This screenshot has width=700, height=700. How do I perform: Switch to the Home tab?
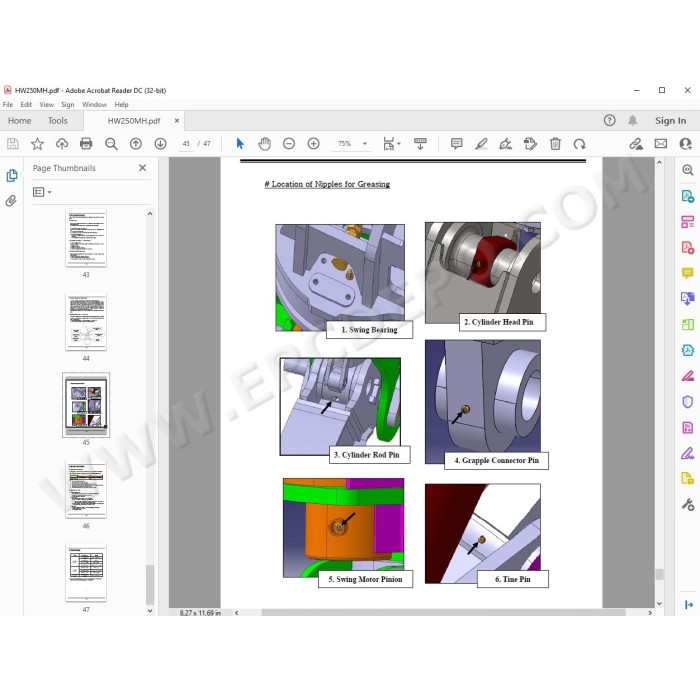click(x=19, y=121)
